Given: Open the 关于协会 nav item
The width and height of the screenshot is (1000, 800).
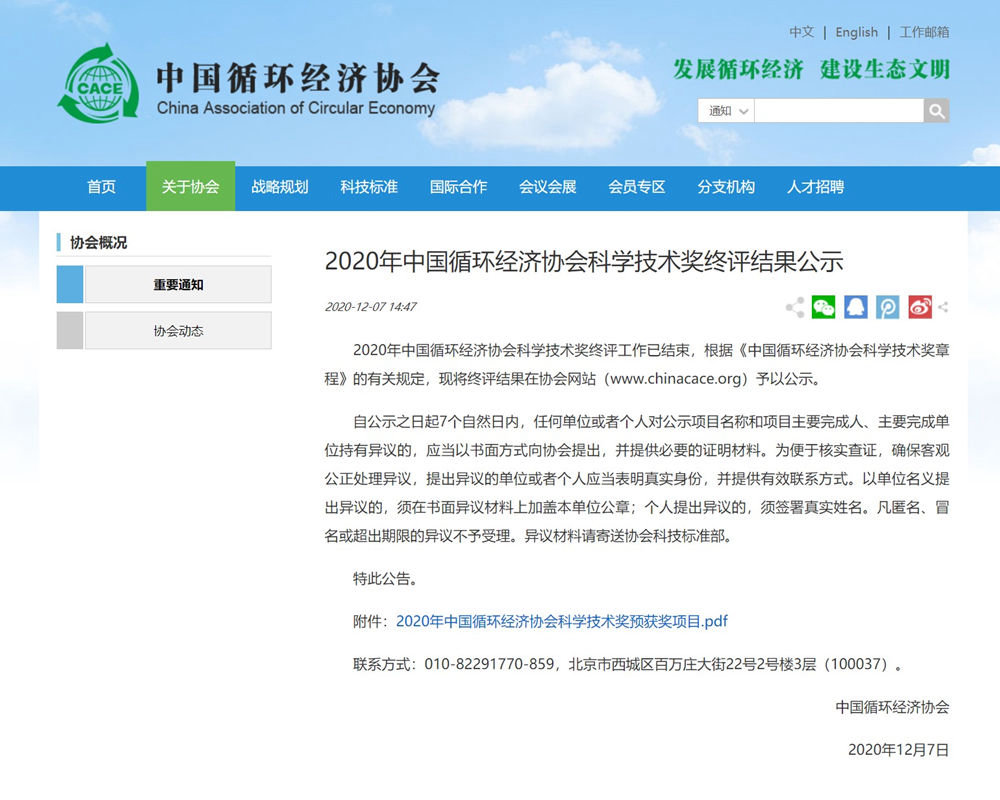Looking at the screenshot, I should click(191, 186).
